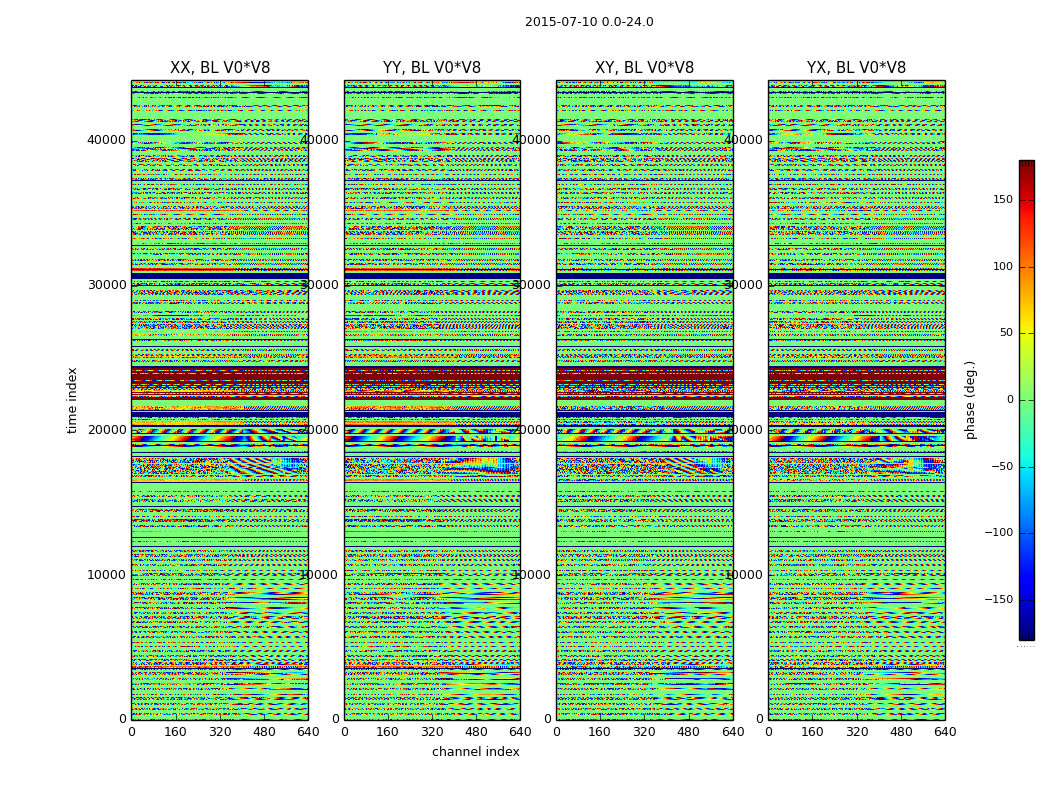Image resolution: width=1050 pixels, height=800 pixels.
Task: Click the figure title 2015-07-10 0.0-24.0
Action: coord(589,22)
